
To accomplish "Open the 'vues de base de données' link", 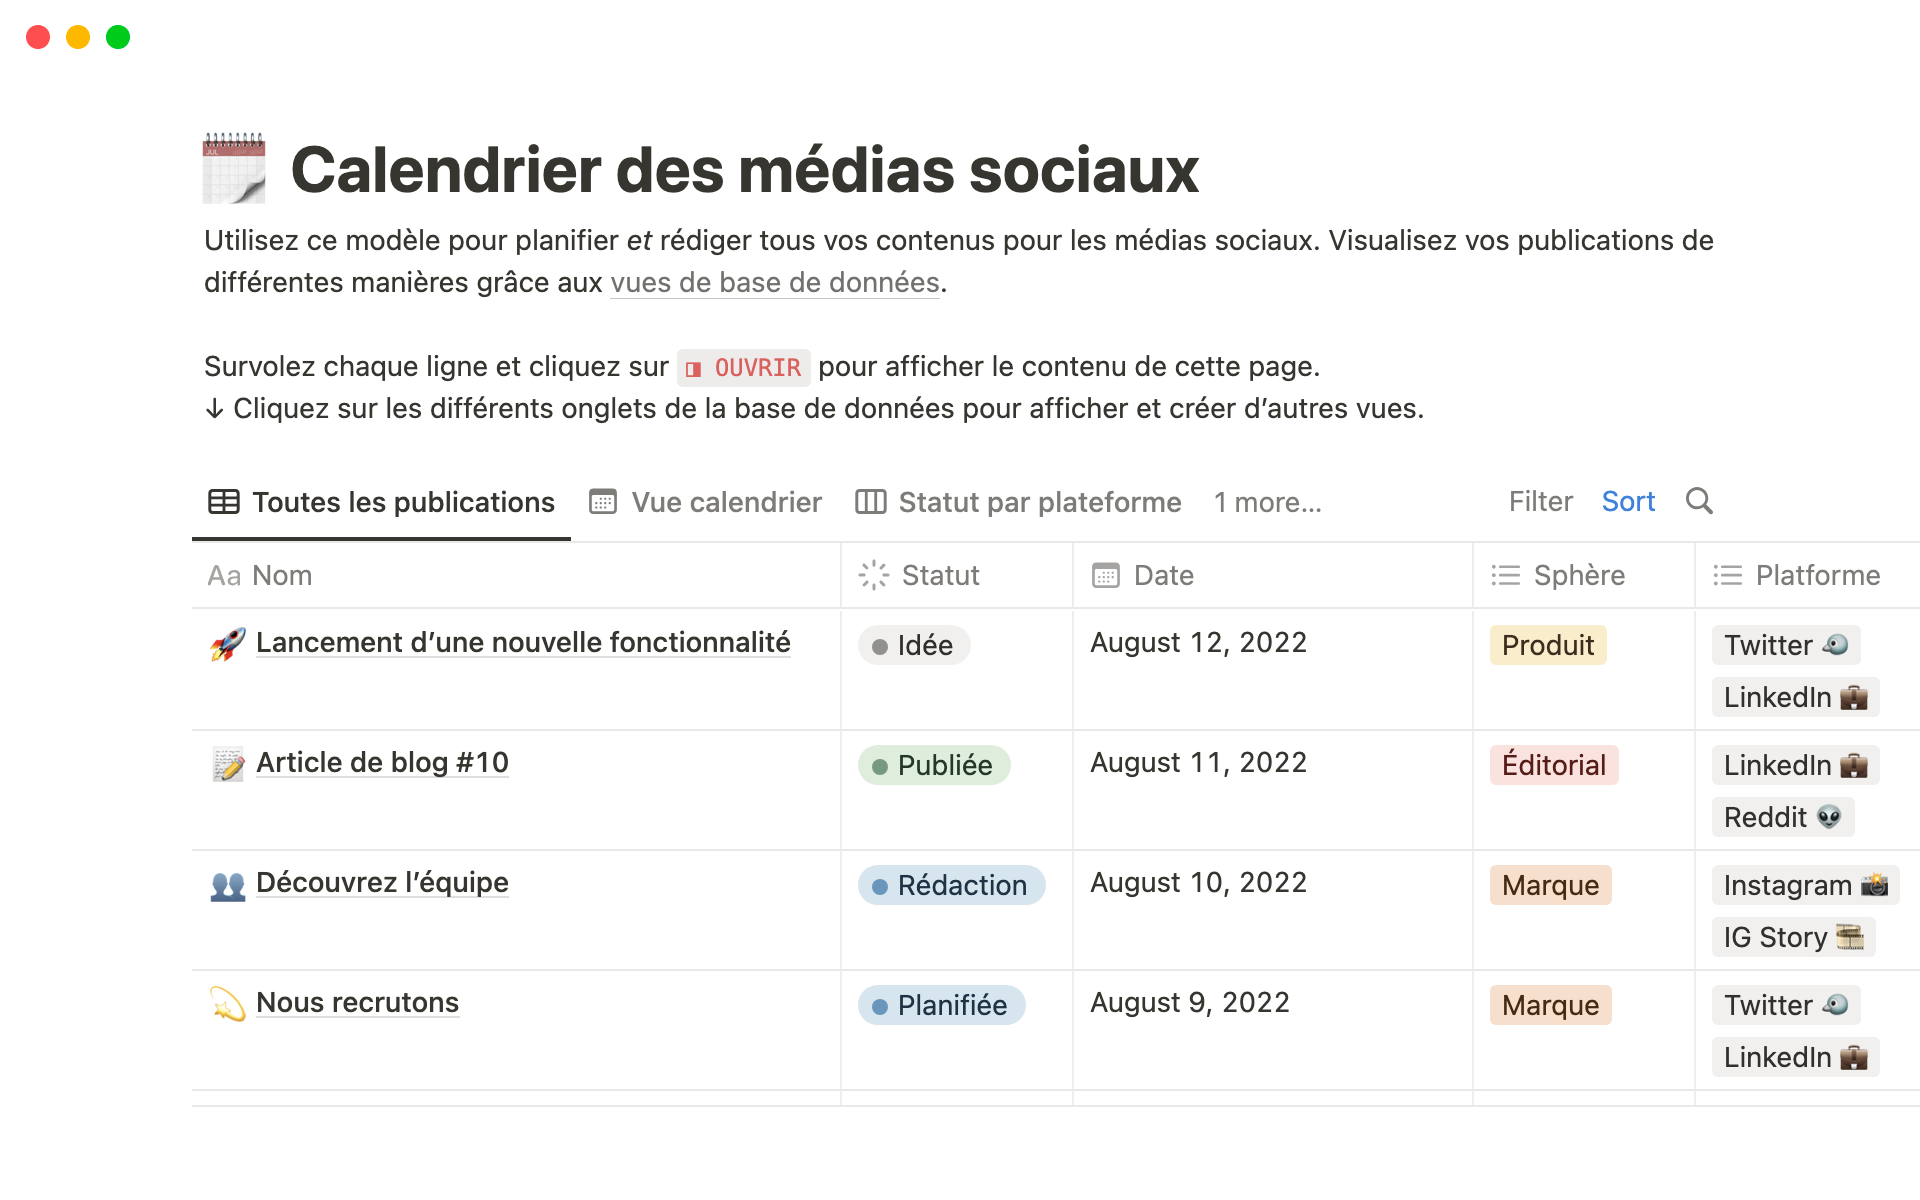I will [x=774, y=283].
